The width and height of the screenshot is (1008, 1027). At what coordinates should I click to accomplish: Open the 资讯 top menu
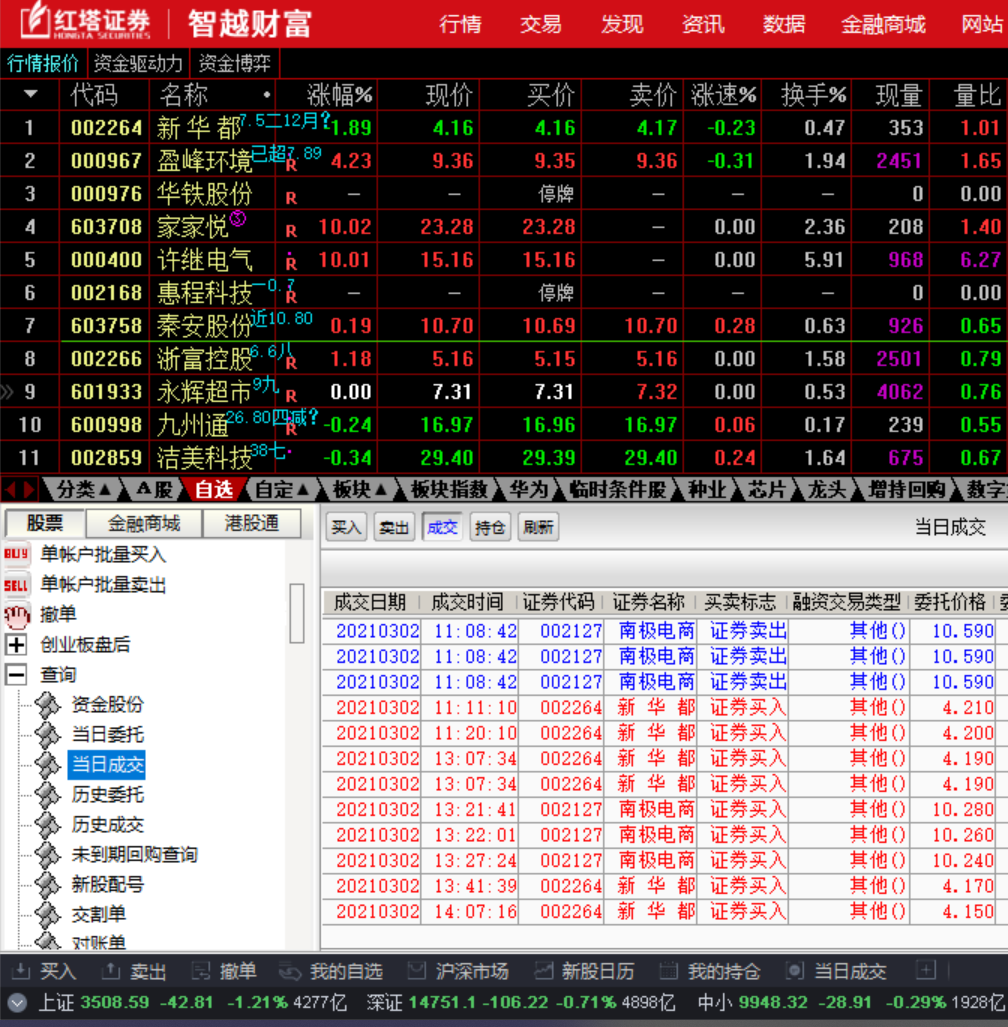pyautogui.click(x=703, y=24)
